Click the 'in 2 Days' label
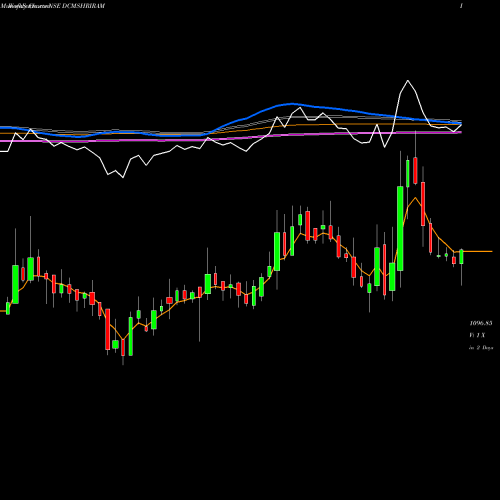 481,348
